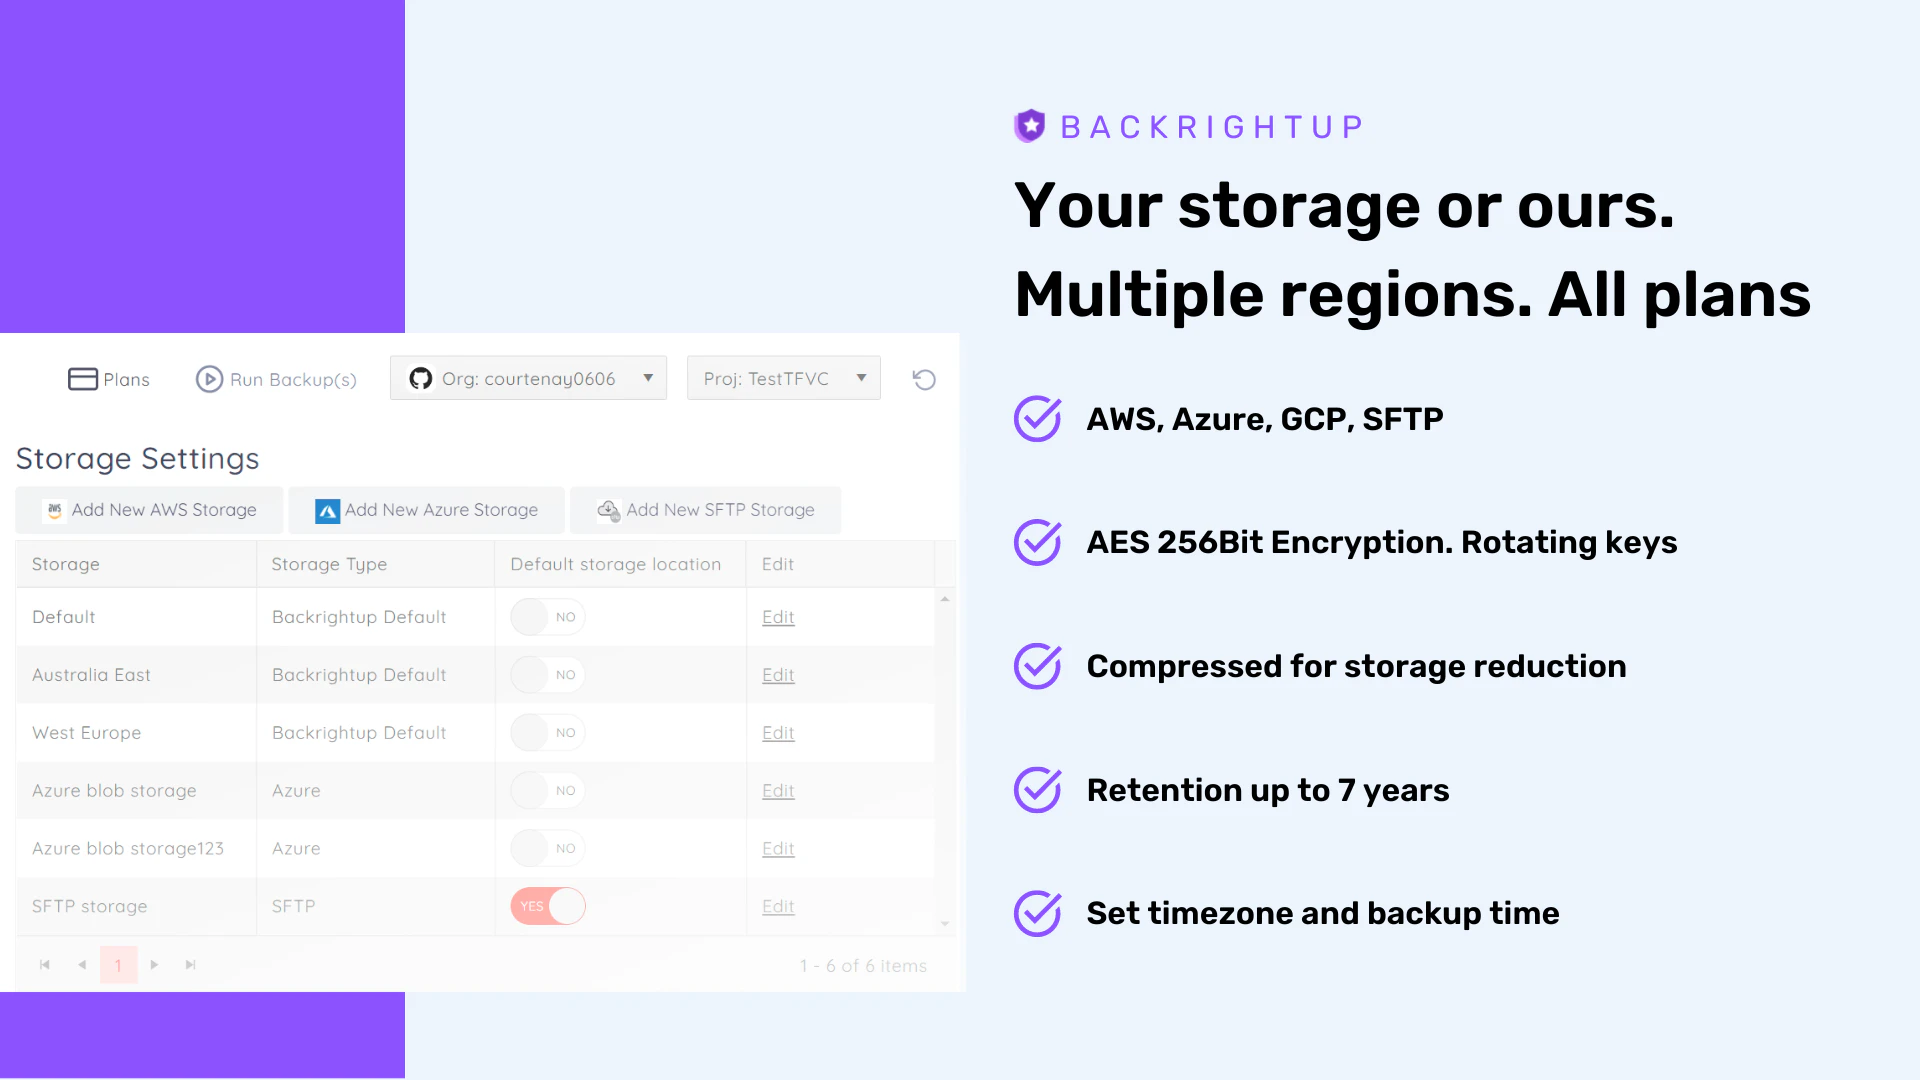Screen dimensions: 1920x1080
Task: Click the AWS icon on Add New AWS Storage
Action: 53,510
